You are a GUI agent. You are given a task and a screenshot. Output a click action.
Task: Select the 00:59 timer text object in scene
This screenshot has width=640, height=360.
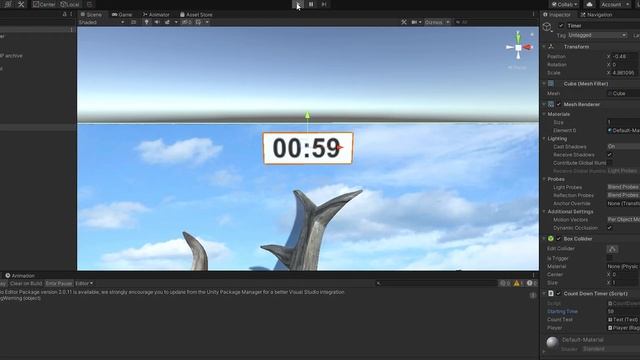[308, 148]
